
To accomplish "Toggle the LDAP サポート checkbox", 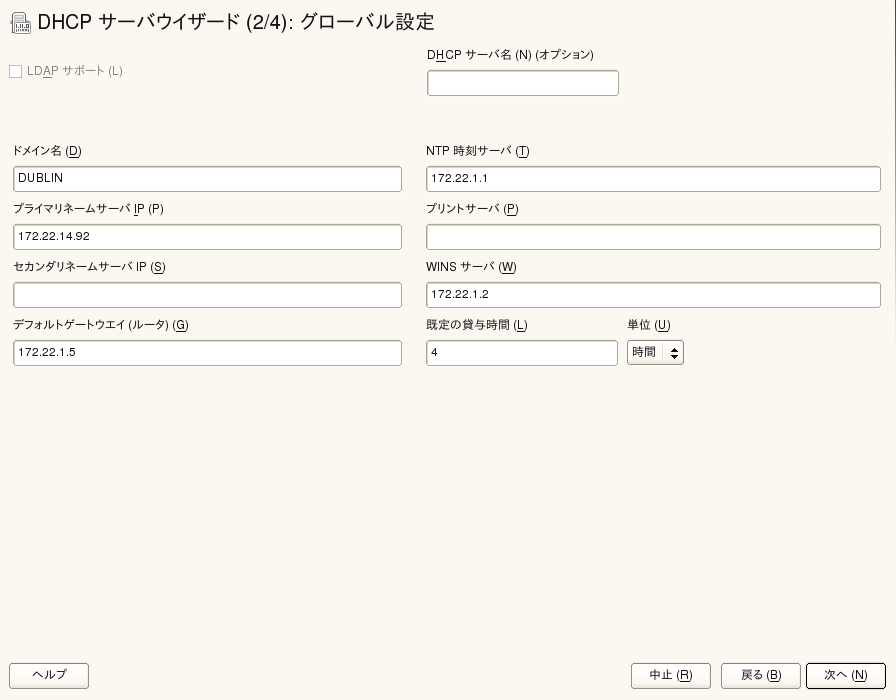I will point(16,71).
